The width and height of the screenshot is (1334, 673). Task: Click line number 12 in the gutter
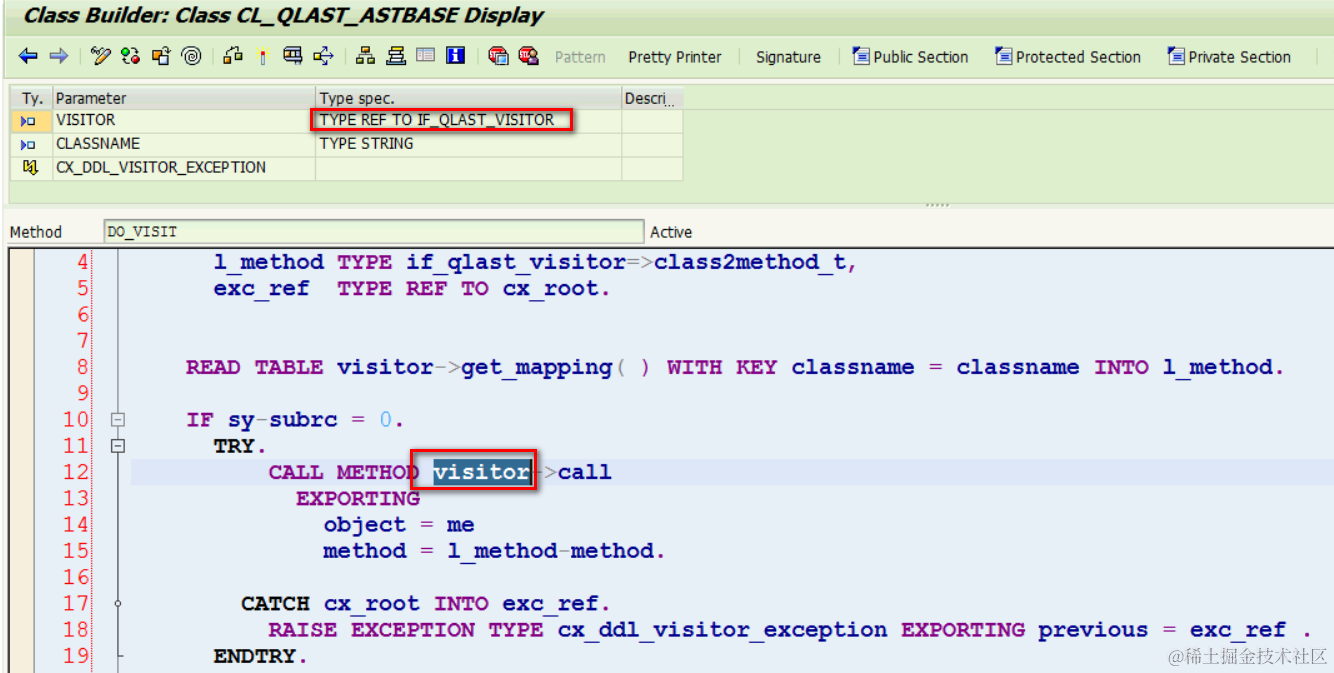click(x=76, y=472)
